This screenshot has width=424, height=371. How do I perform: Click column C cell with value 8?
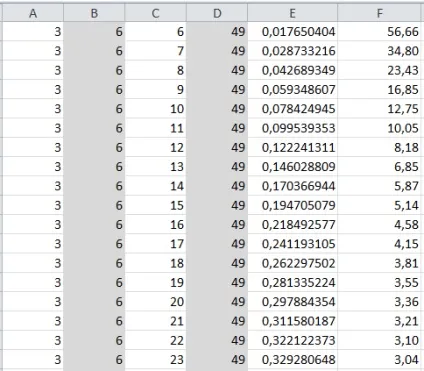[x=156, y=70]
